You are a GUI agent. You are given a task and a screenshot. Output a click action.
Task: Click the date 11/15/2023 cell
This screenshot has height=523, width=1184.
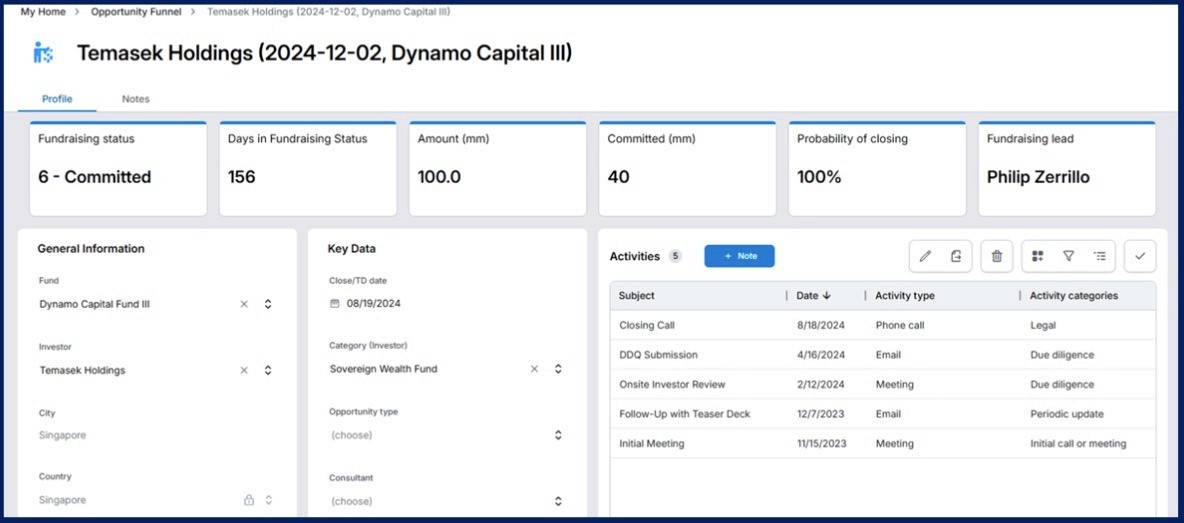tap(822, 443)
